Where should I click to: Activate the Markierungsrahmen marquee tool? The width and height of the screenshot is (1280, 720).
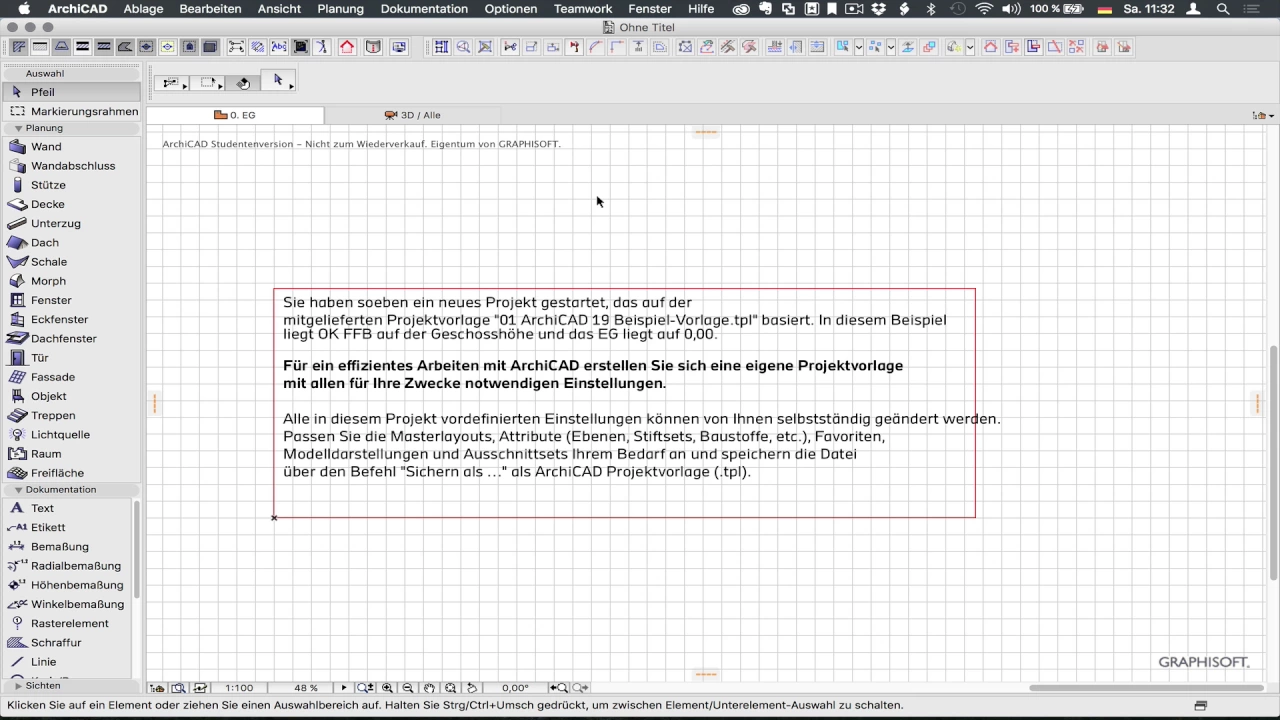[x=70, y=111]
